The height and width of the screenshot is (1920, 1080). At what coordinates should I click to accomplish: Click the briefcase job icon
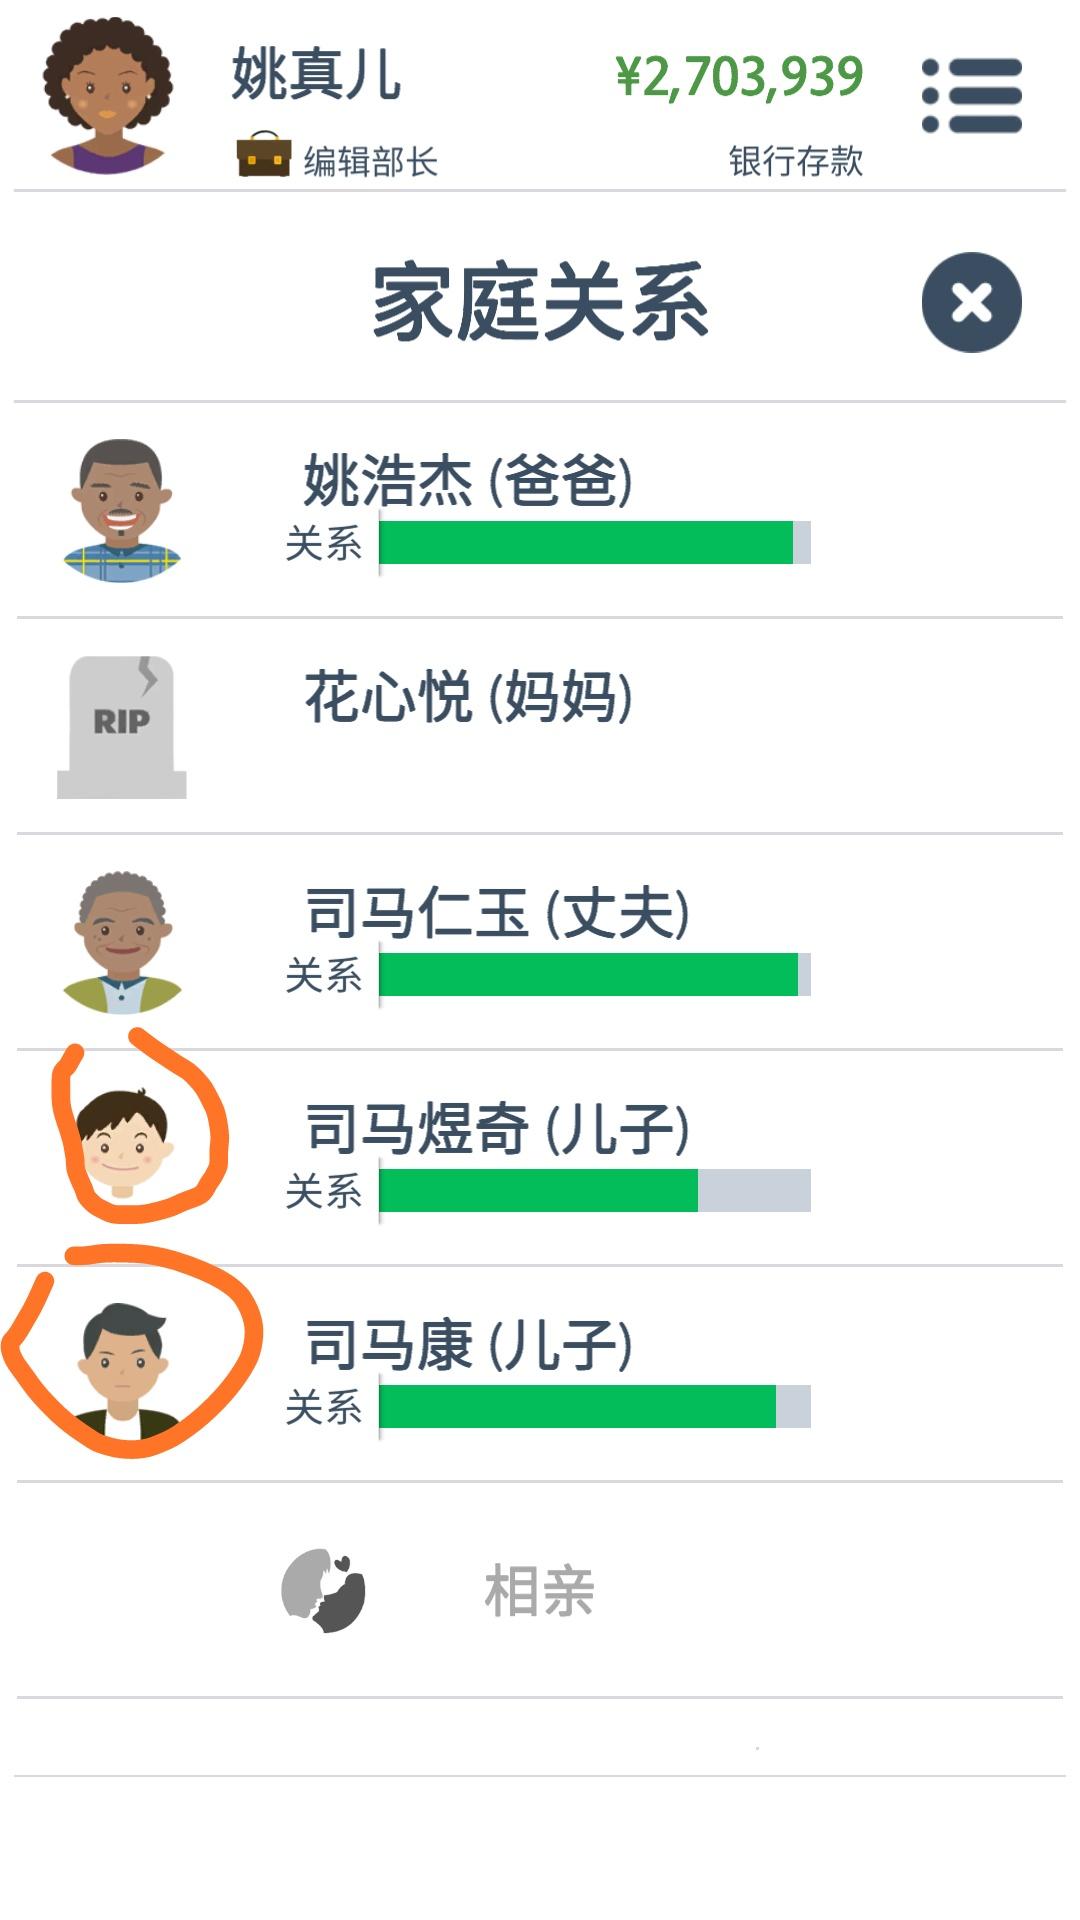(x=264, y=155)
